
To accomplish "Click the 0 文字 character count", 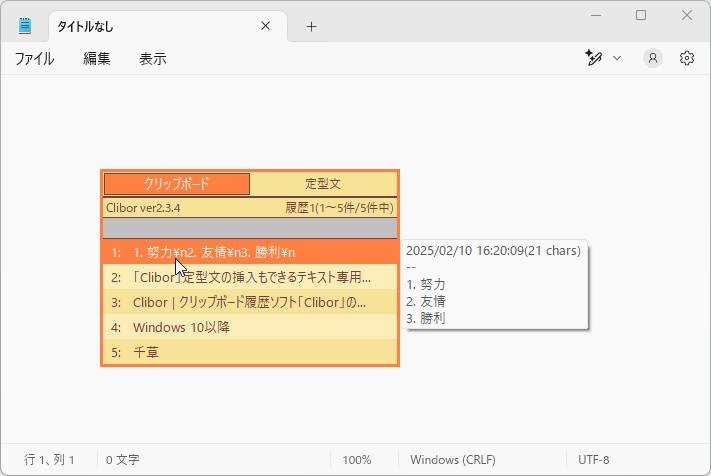I will coord(122,460).
